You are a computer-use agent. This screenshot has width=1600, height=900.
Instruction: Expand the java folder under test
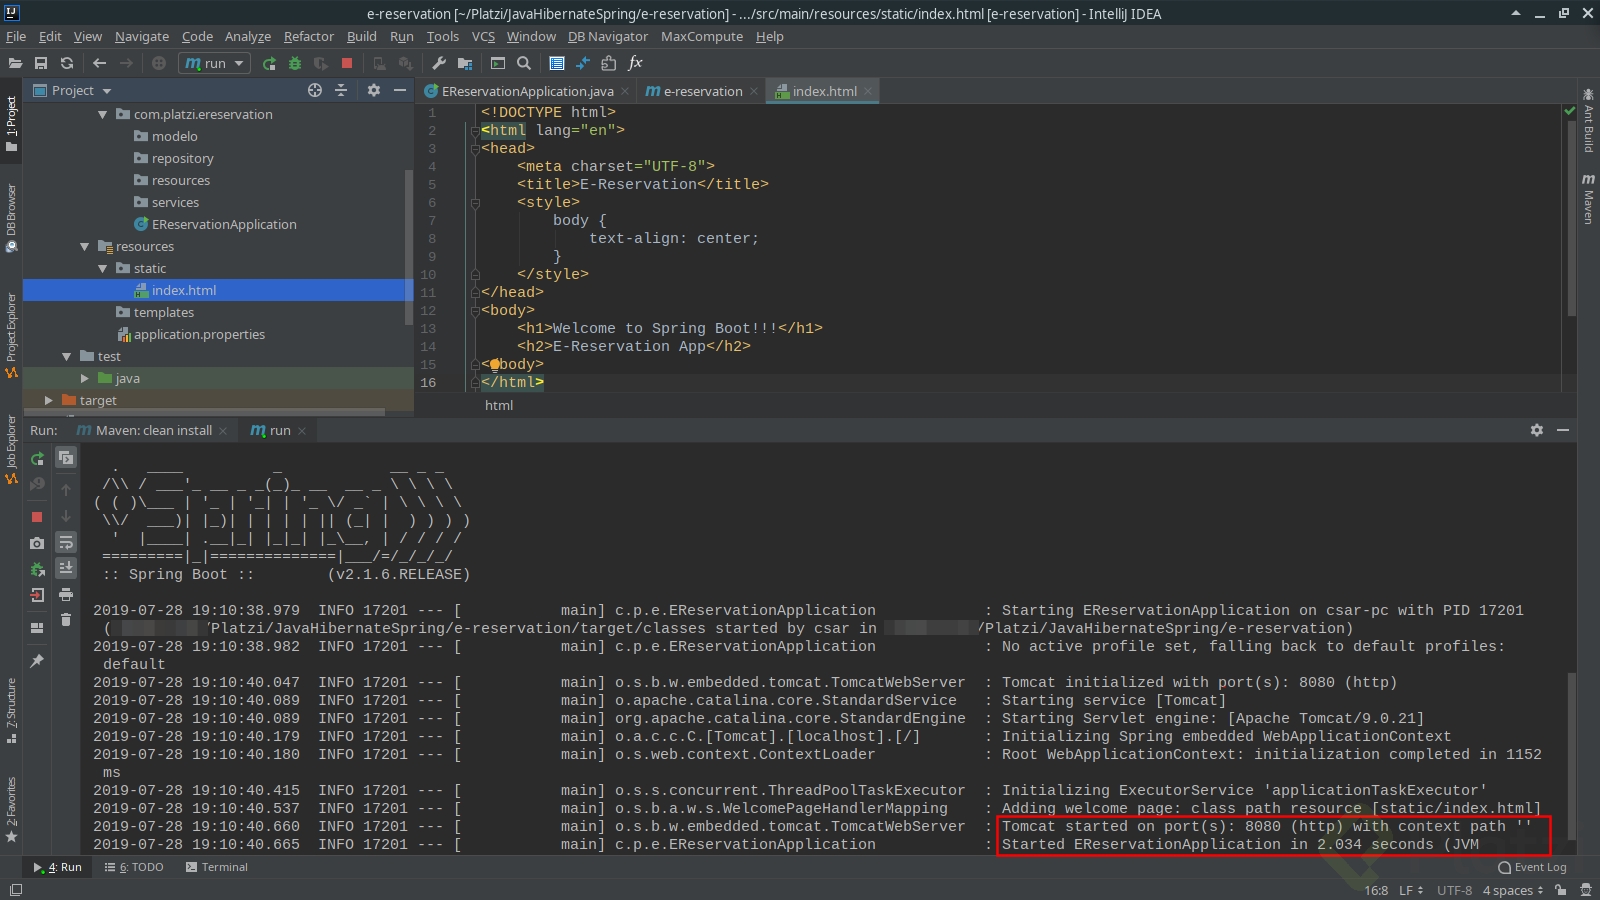point(84,379)
